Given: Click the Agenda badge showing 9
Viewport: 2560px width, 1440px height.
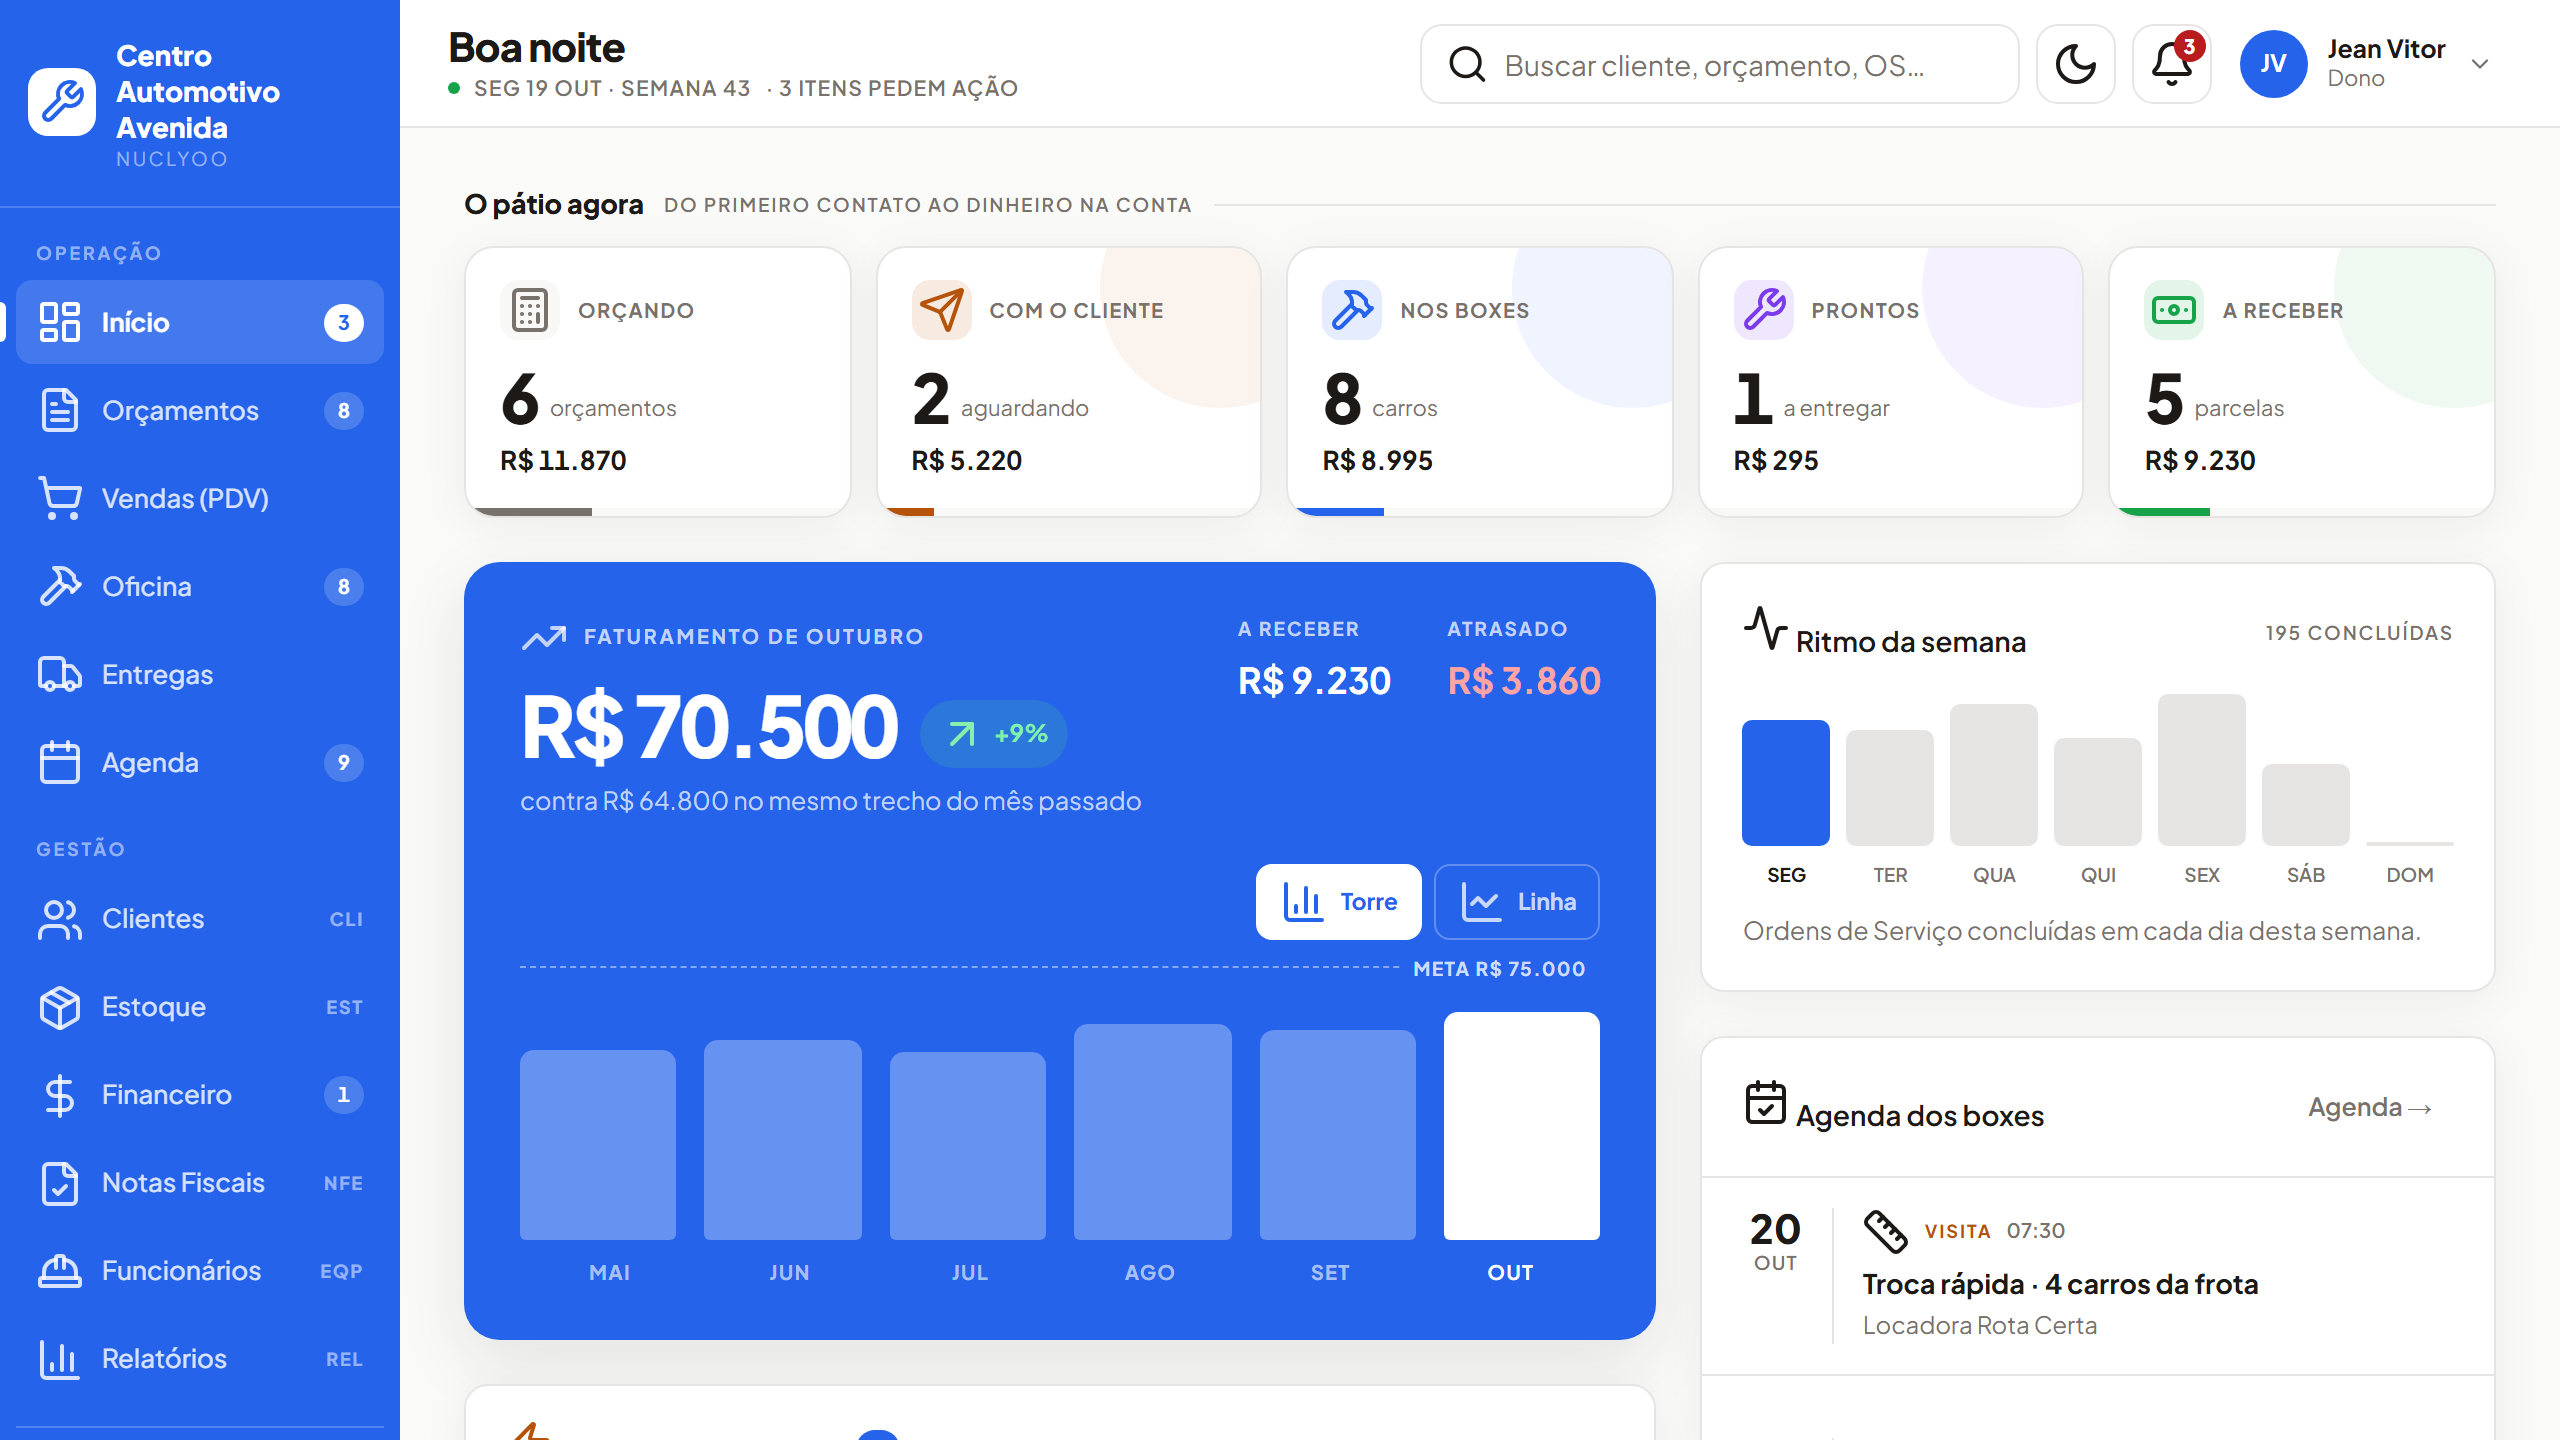Looking at the screenshot, I should tap(343, 762).
